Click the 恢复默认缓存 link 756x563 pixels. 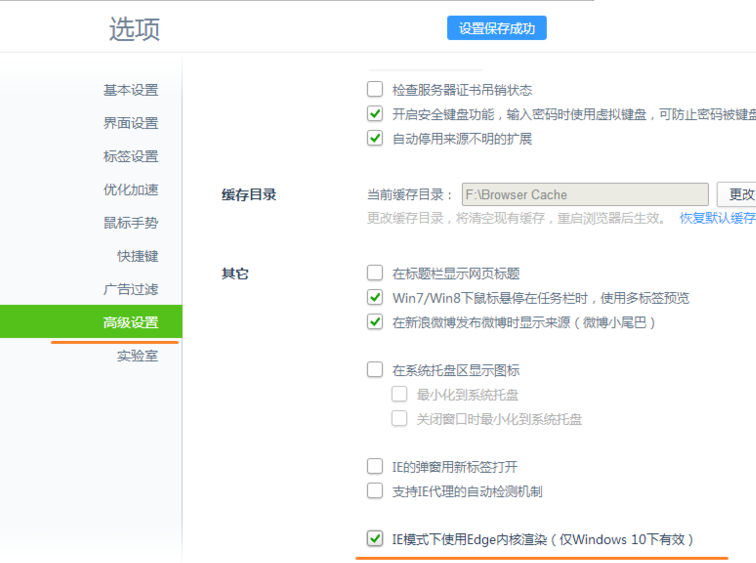click(x=717, y=217)
